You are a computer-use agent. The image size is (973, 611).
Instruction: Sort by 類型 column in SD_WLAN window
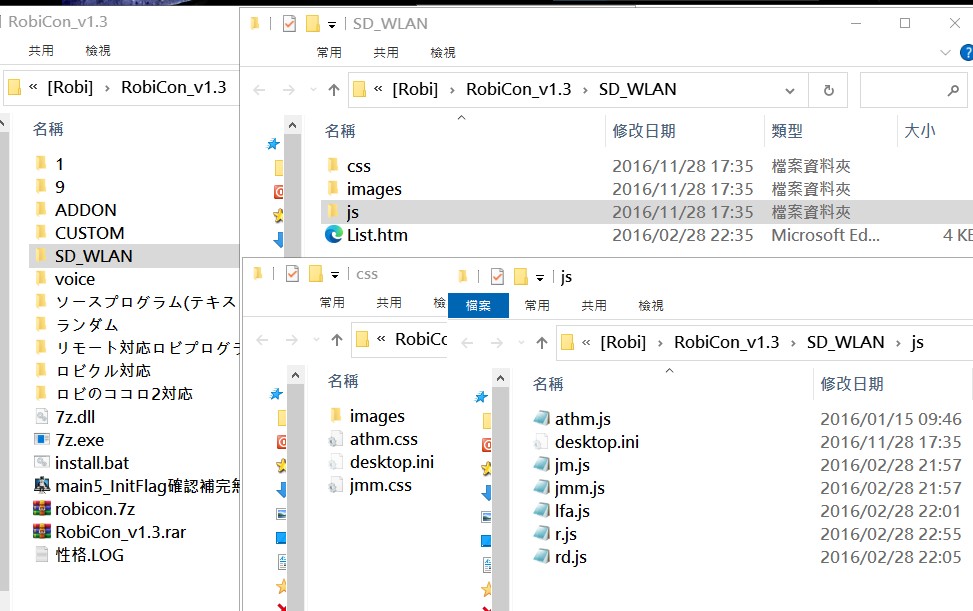[787, 132]
